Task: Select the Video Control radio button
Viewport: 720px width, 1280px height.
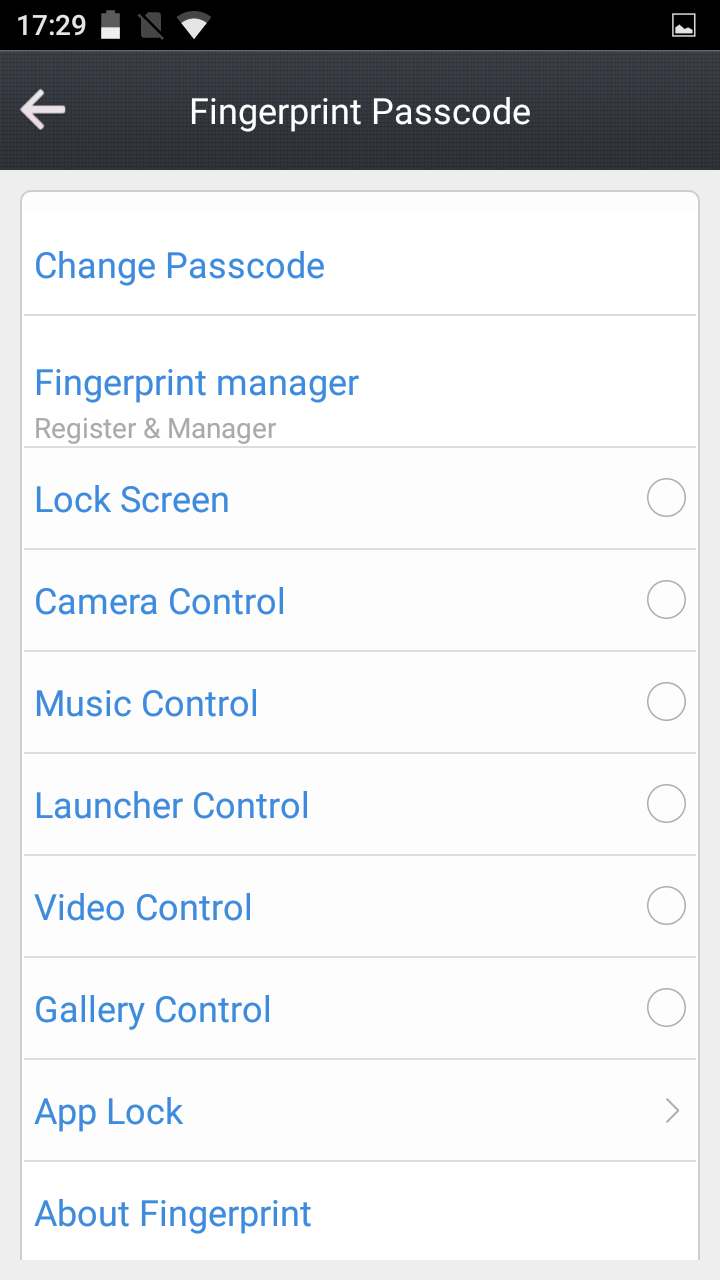Action: click(x=666, y=906)
